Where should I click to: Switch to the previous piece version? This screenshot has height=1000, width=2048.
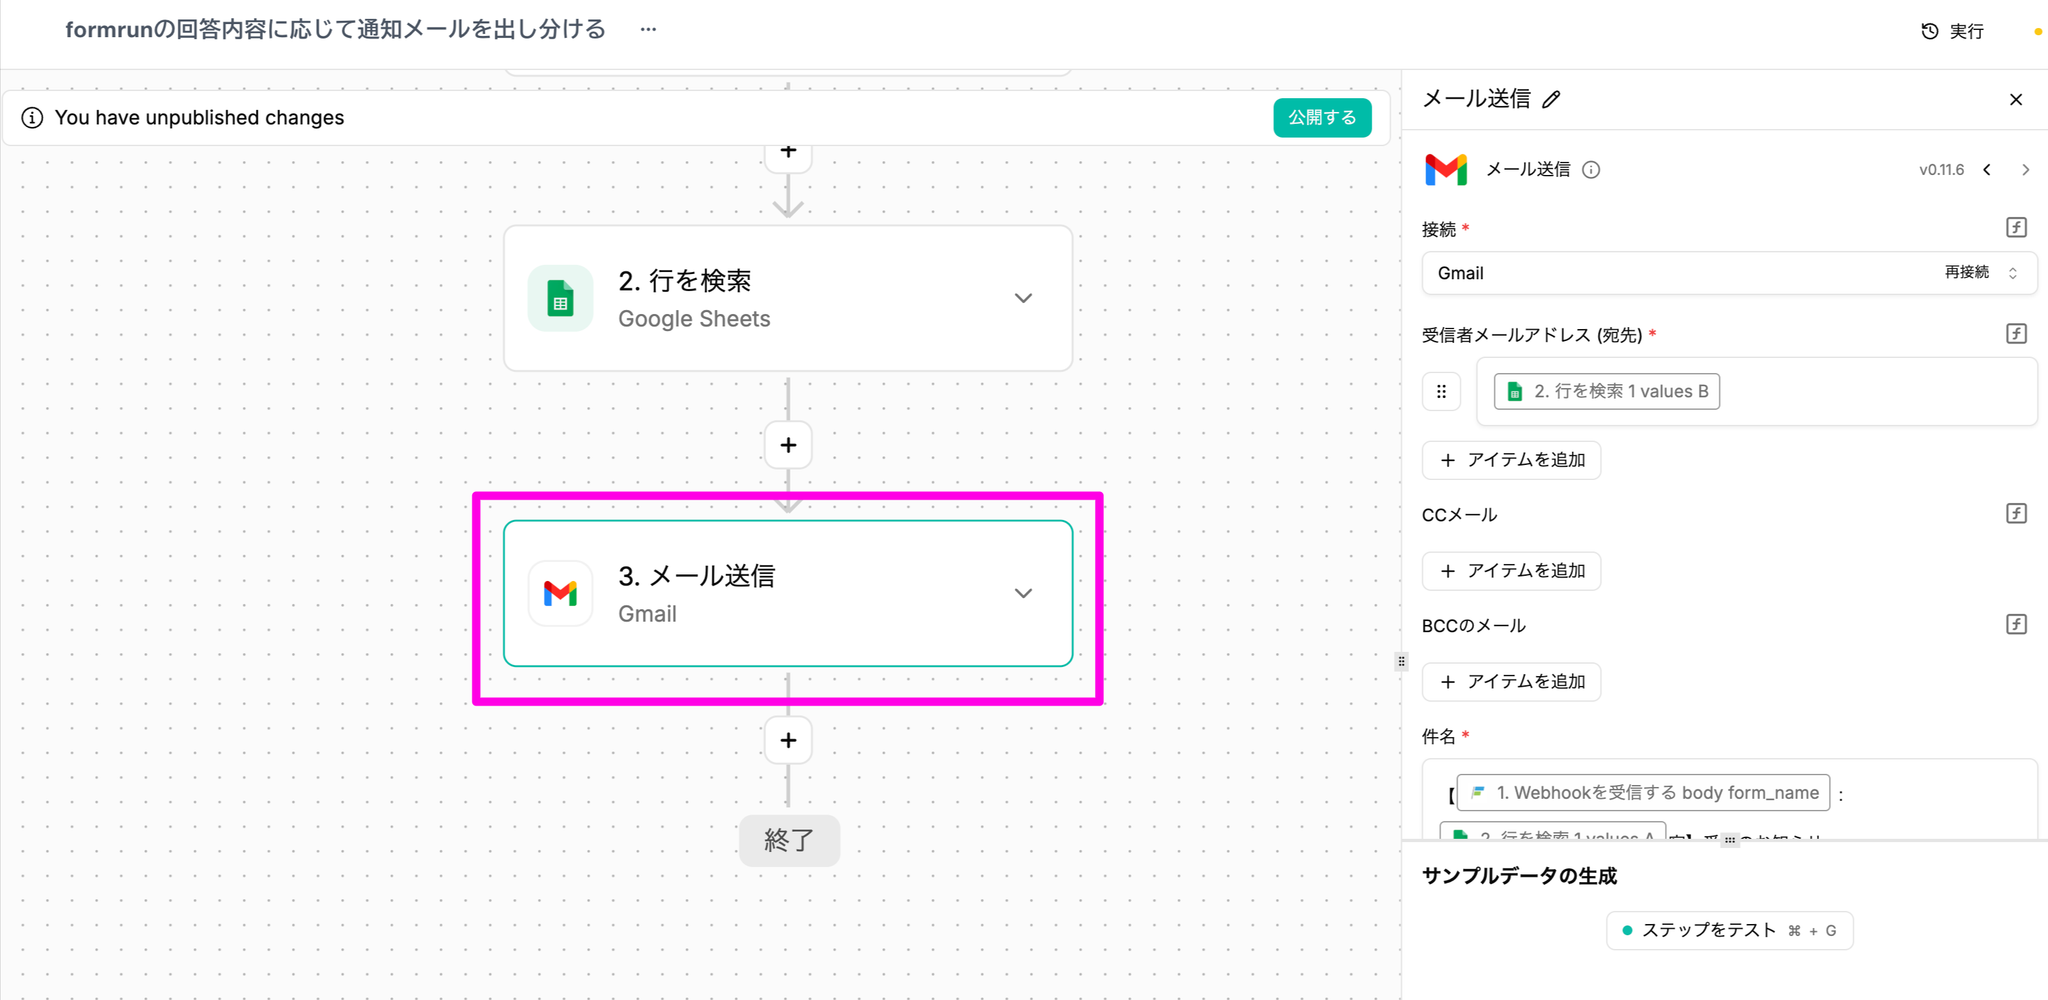click(x=1987, y=170)
